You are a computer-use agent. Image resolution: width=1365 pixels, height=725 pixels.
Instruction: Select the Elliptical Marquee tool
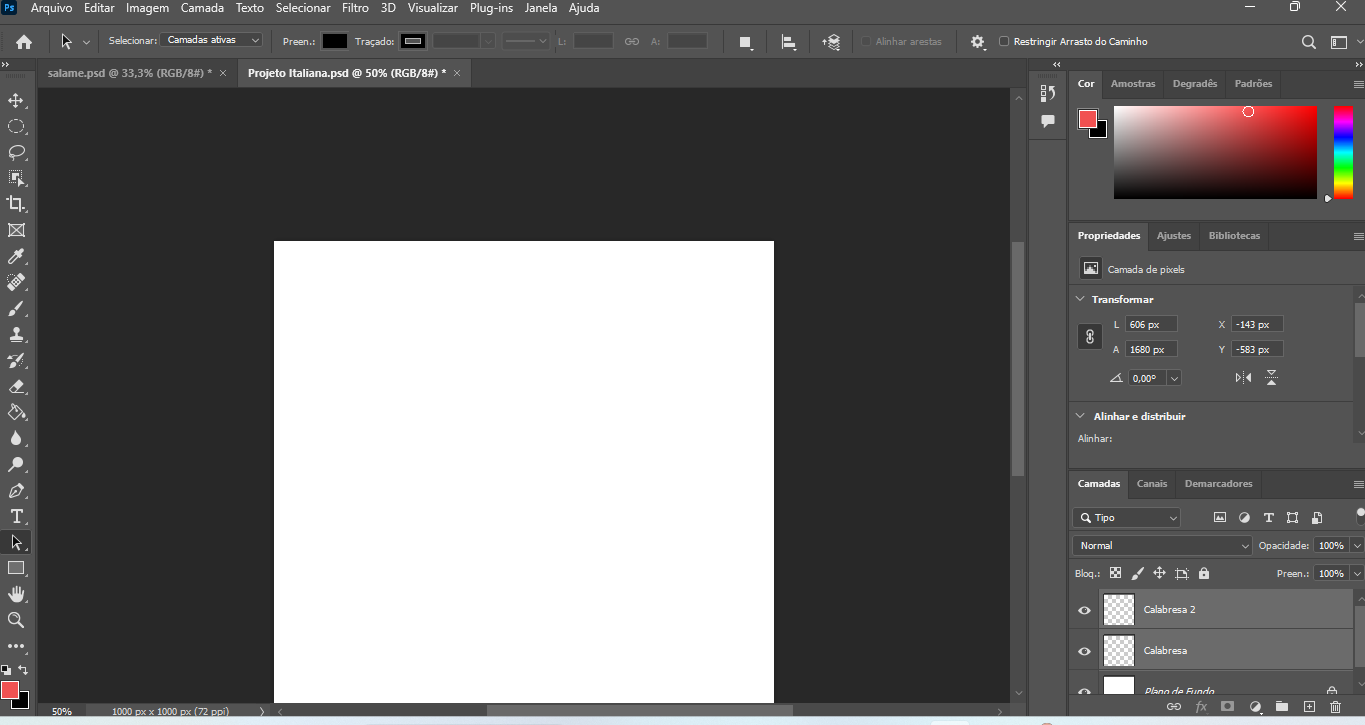(x=16, y=127)
